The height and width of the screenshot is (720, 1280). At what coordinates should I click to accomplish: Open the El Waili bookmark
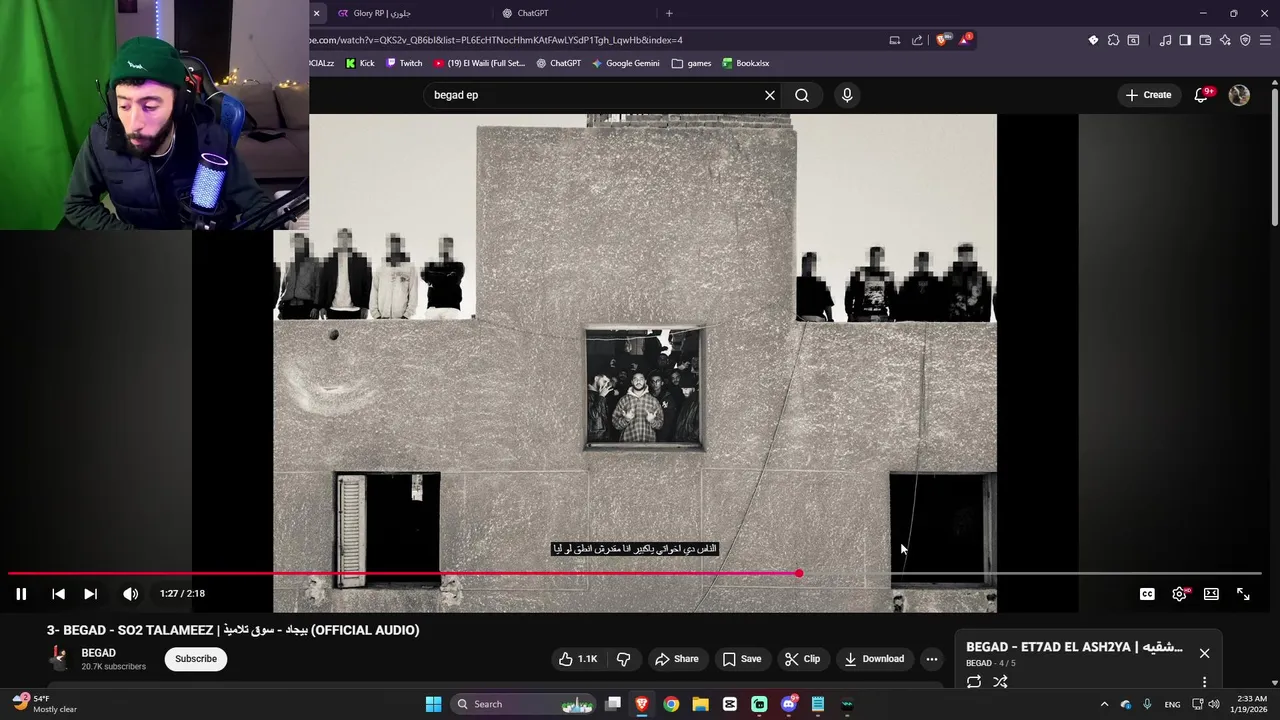coord(479,63)
